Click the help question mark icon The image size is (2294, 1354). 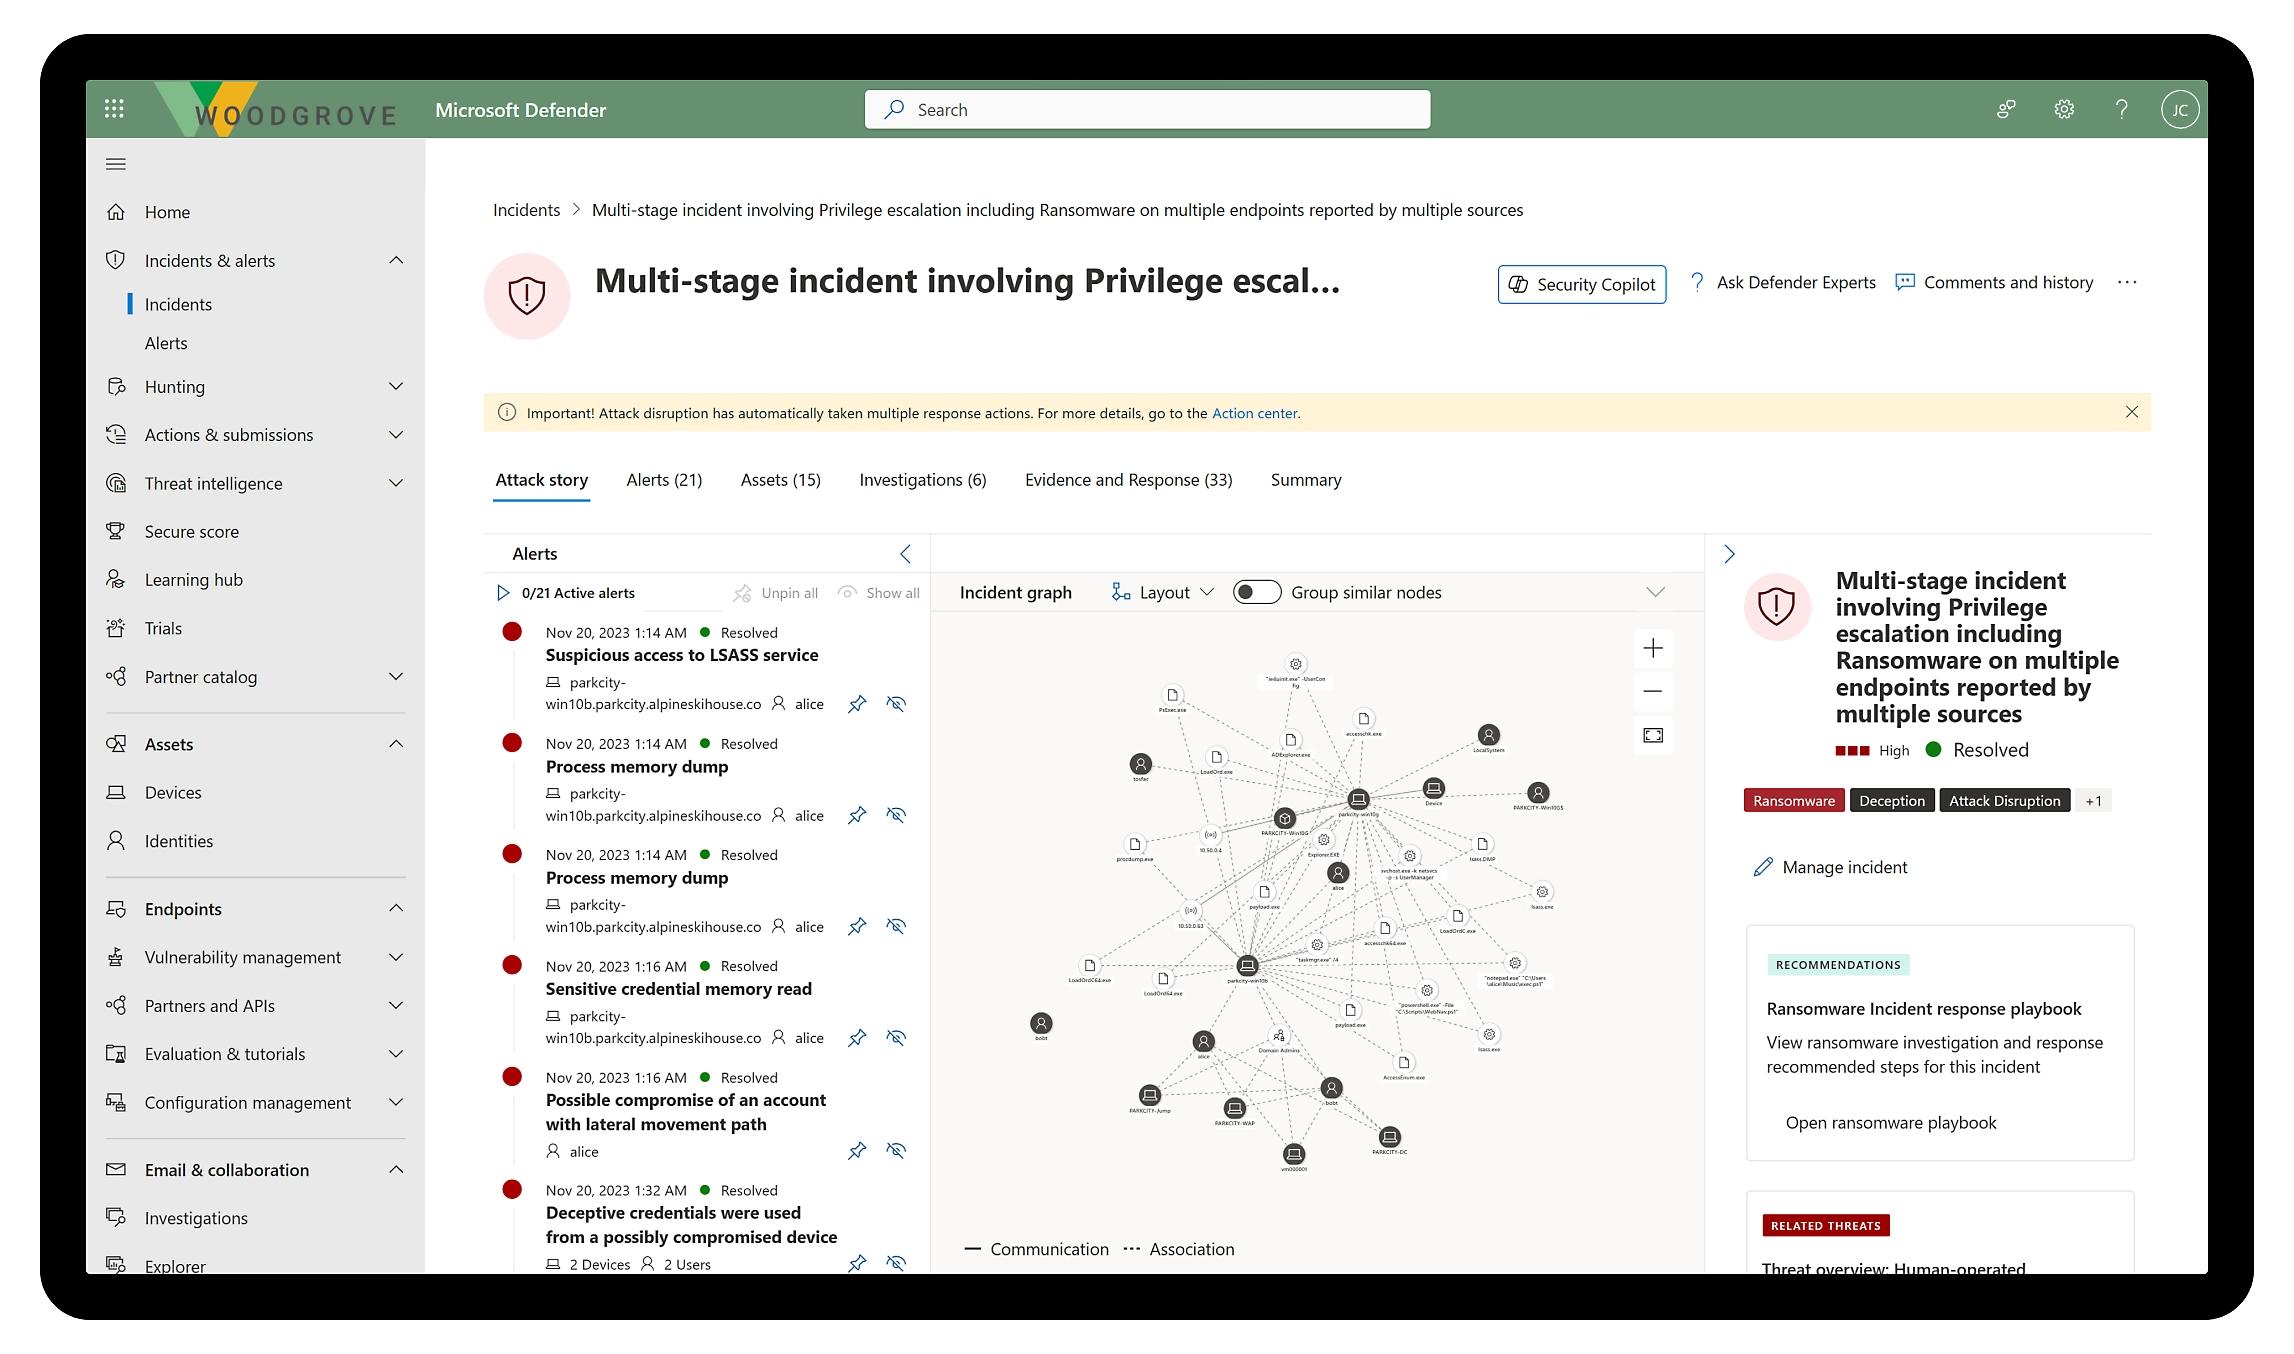coord(2121,109)
